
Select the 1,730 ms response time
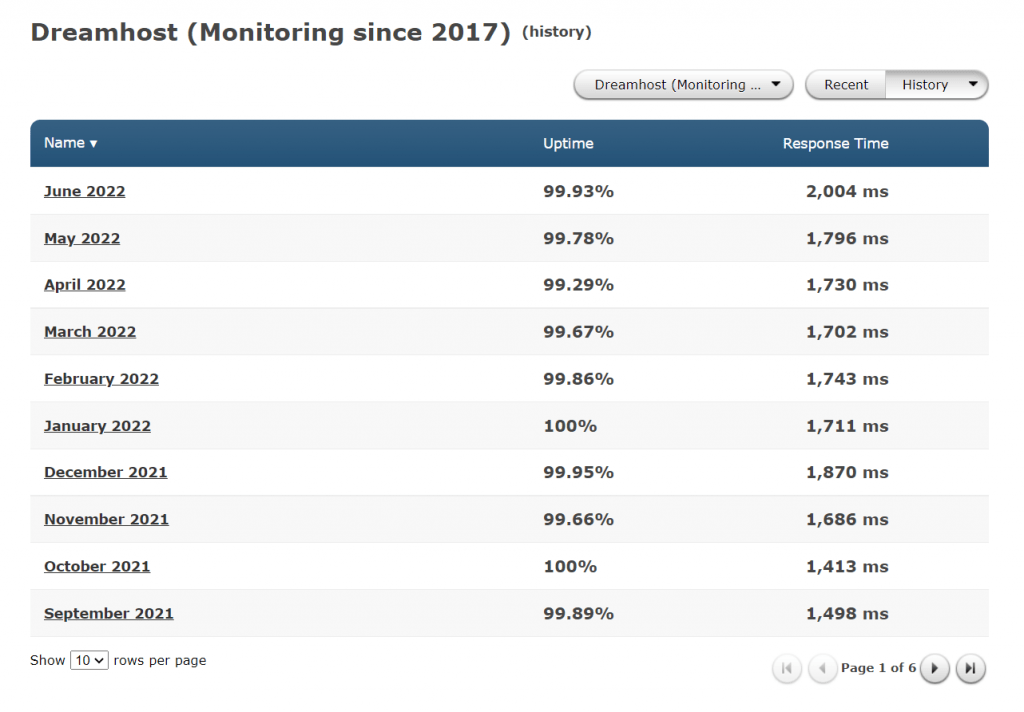click(847, 285)
